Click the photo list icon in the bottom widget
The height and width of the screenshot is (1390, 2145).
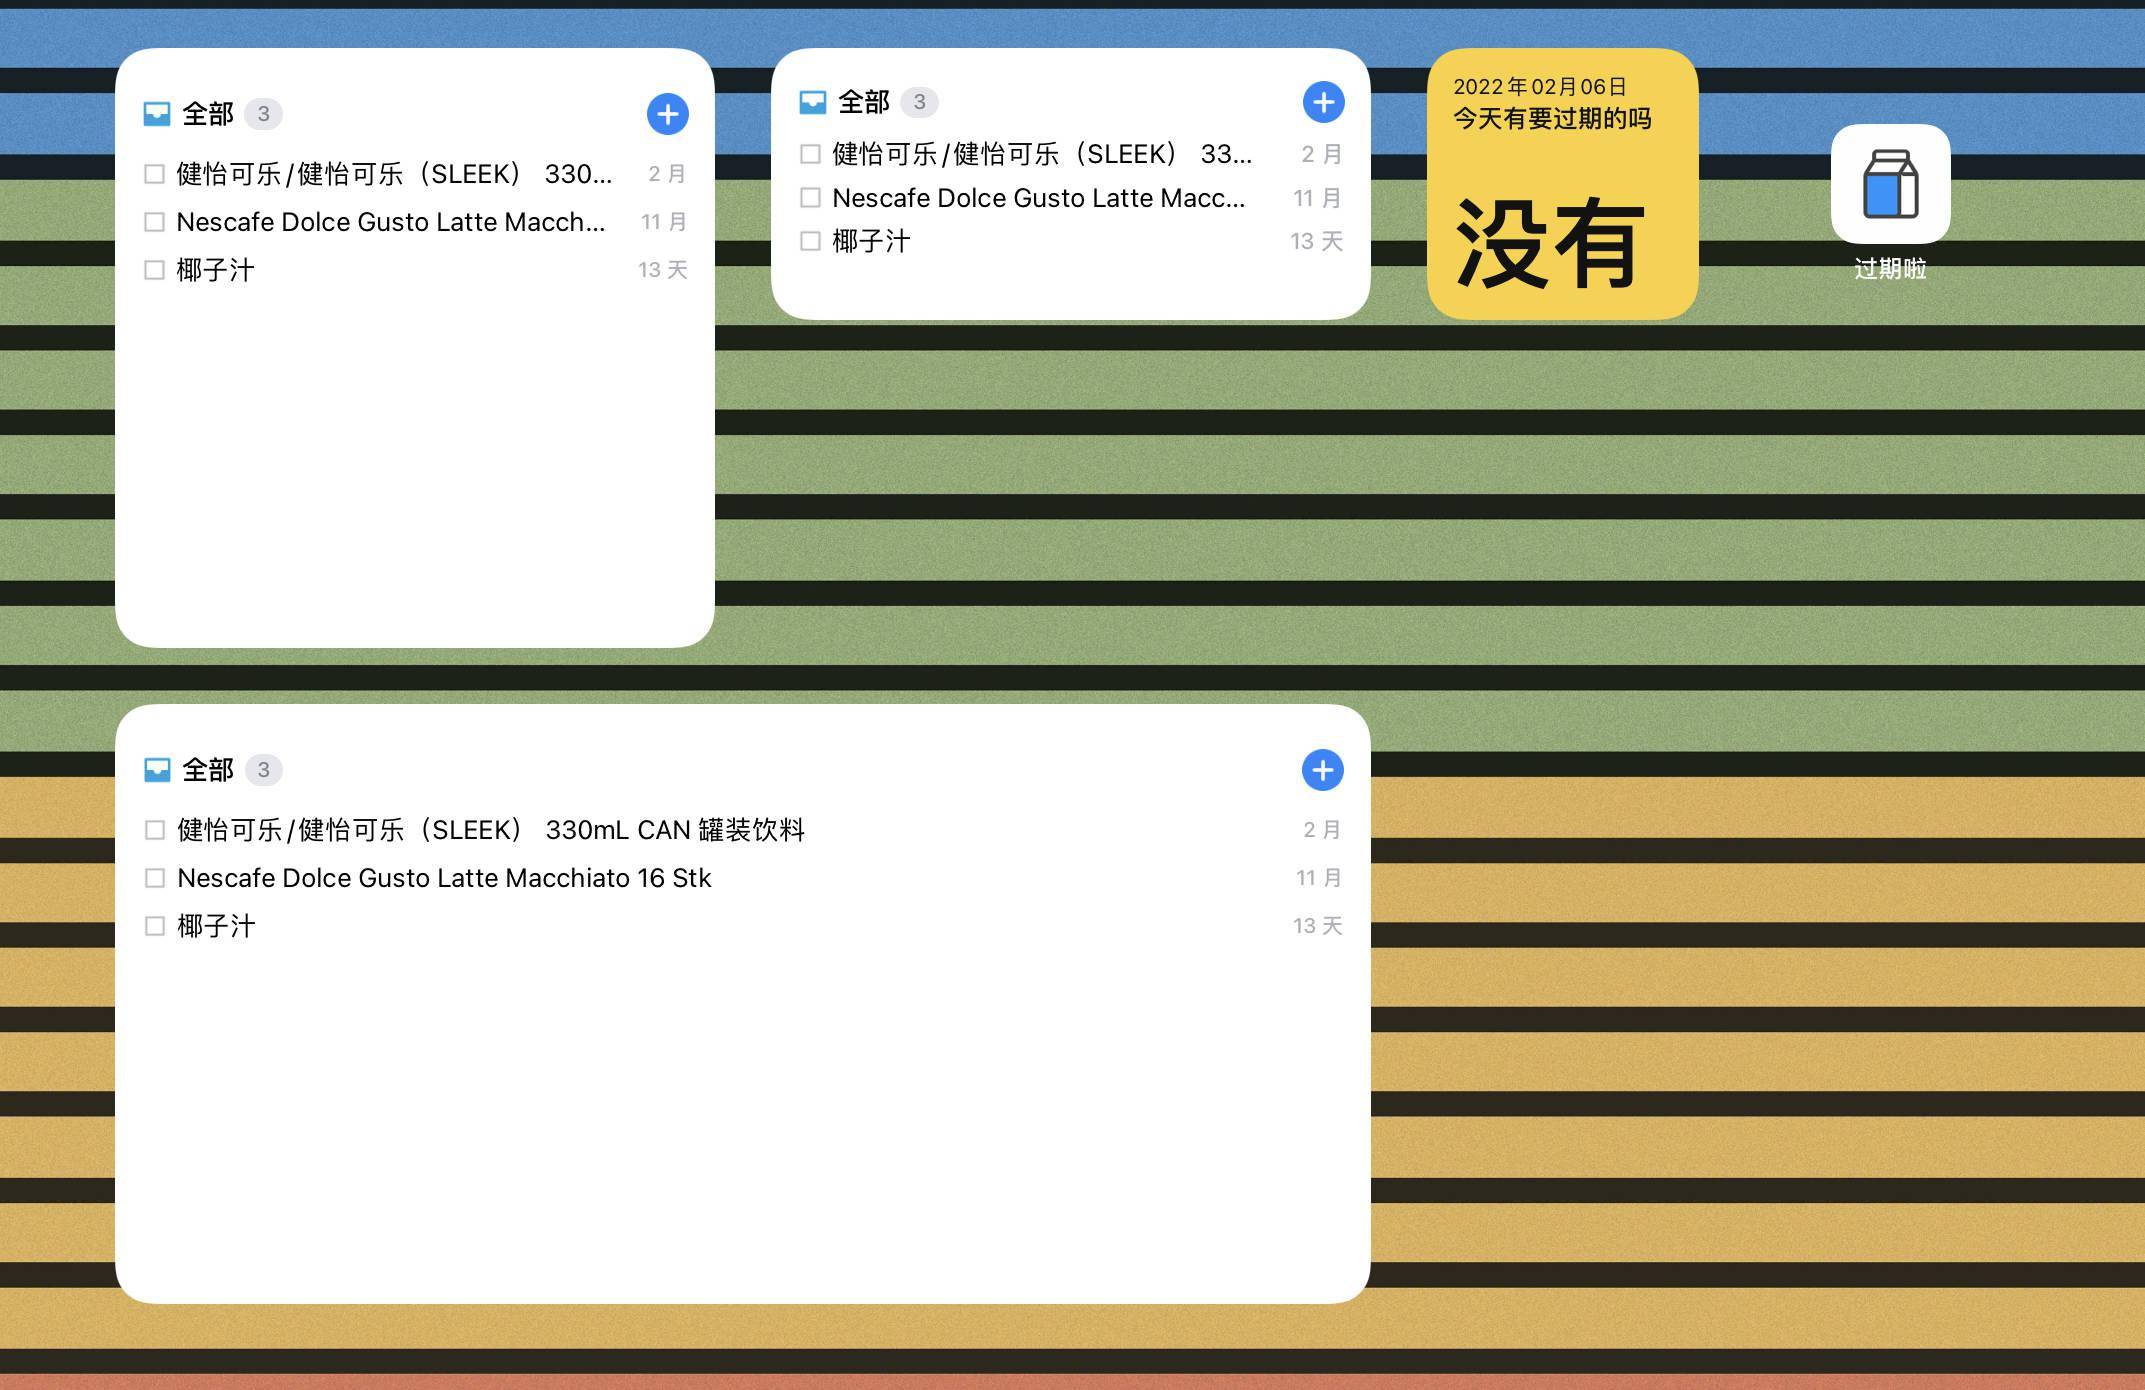point(157,769)
